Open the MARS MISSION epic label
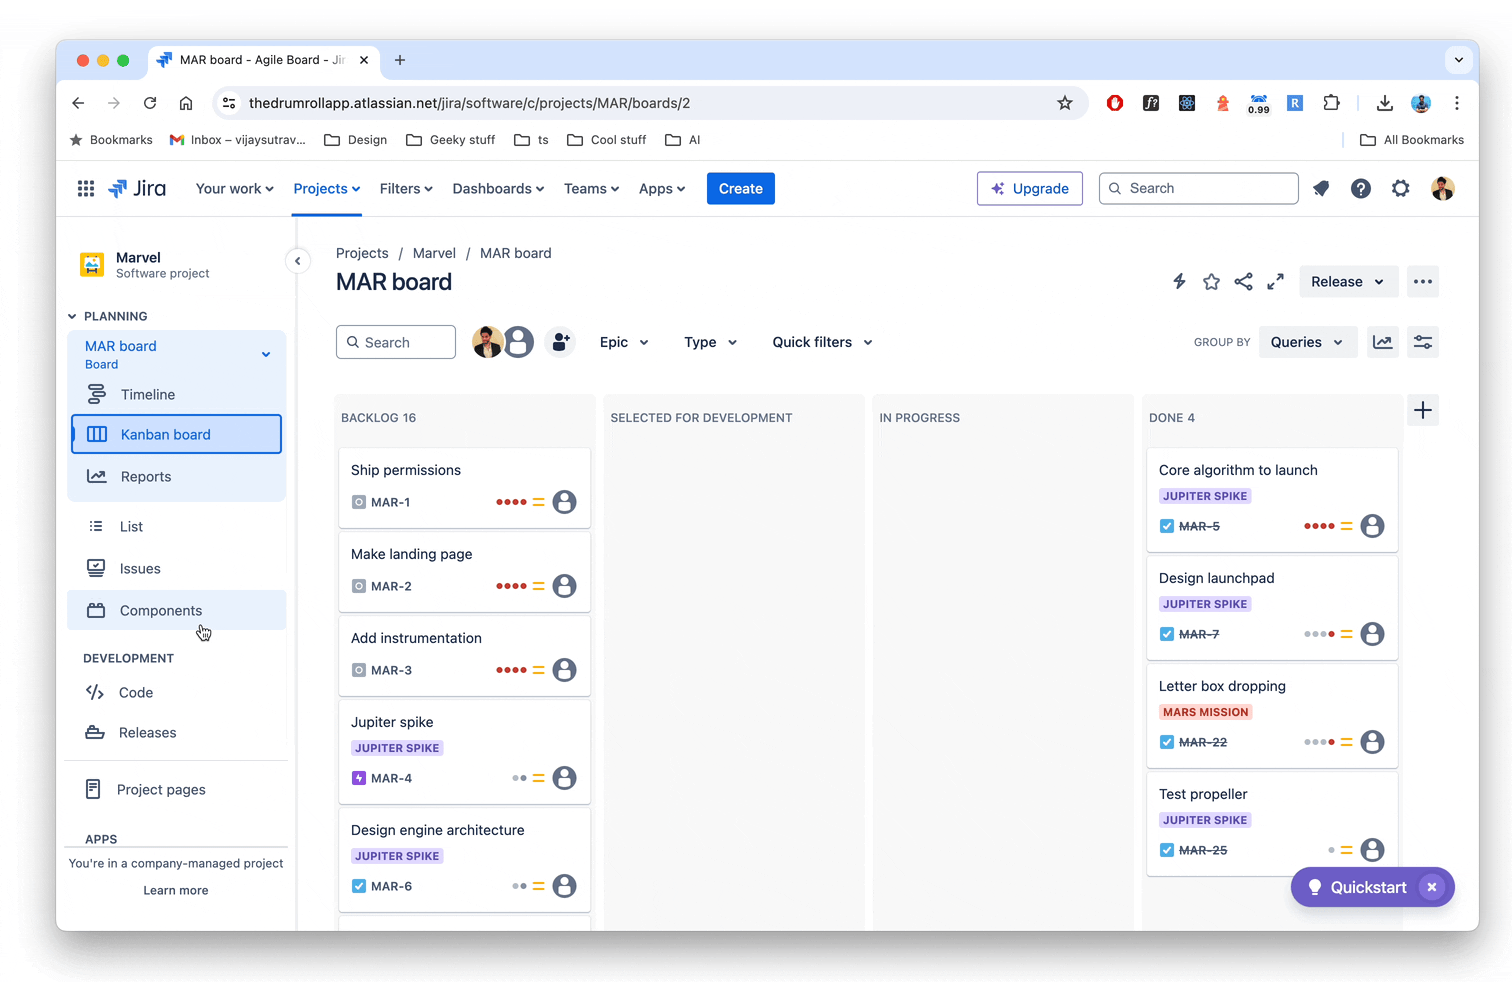Image resolution: width=1512 pixels, height=982 pixels. click(x=1206, y=712)
